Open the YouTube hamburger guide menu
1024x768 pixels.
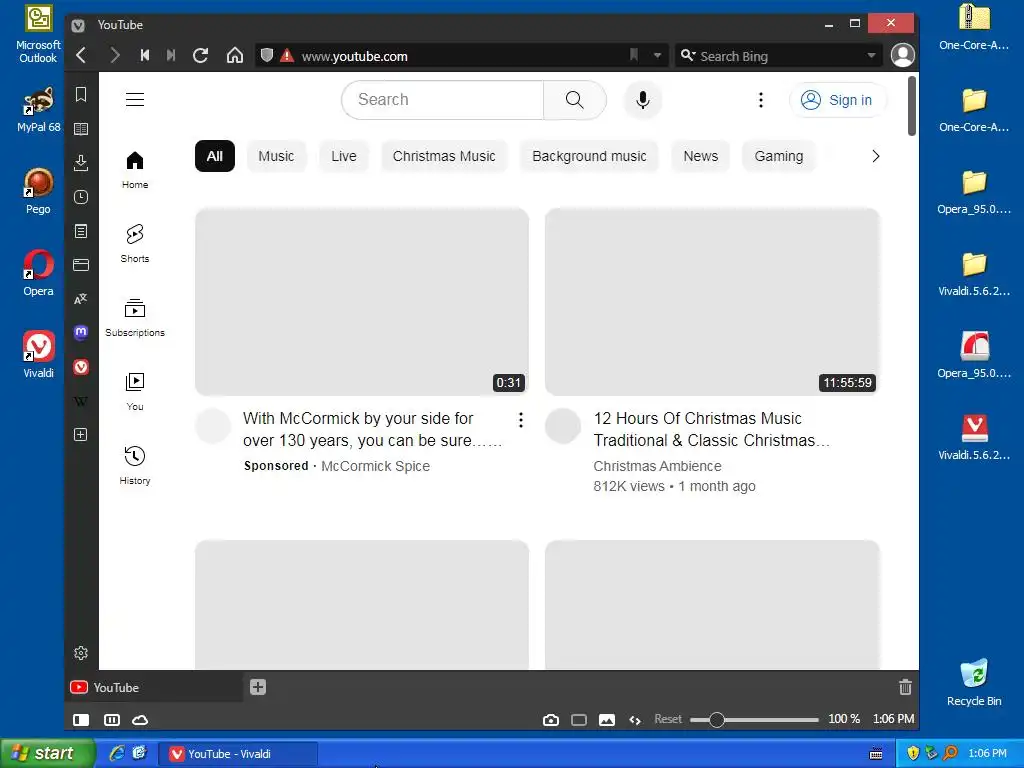click(135, 99)
